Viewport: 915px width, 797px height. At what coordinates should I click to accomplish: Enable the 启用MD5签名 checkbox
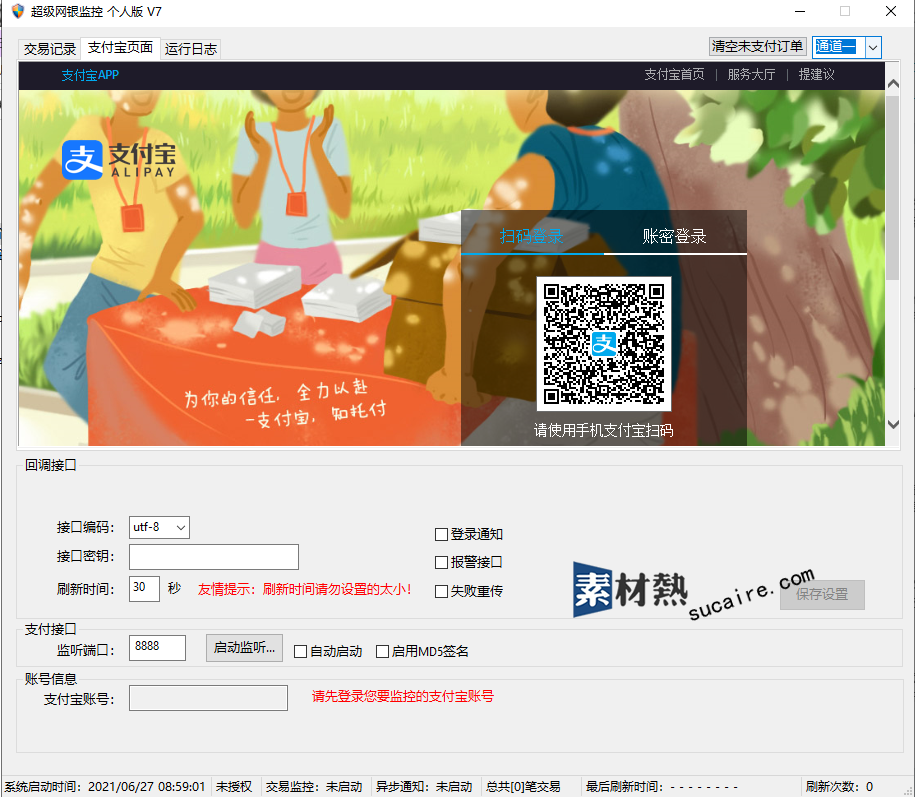[382, 652]
